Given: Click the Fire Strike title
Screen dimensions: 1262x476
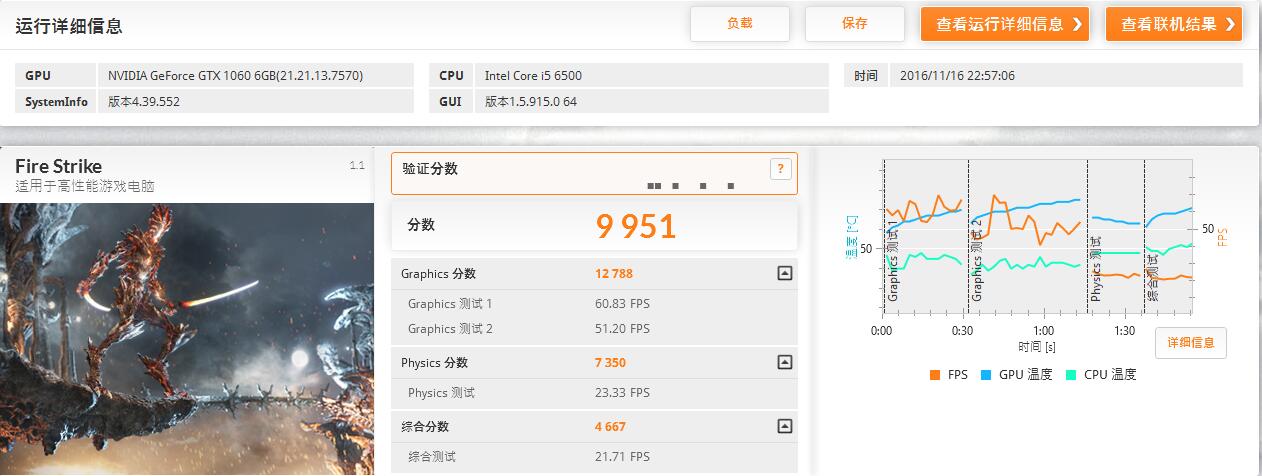Looking at the screenshot, I should click(58, 166).
